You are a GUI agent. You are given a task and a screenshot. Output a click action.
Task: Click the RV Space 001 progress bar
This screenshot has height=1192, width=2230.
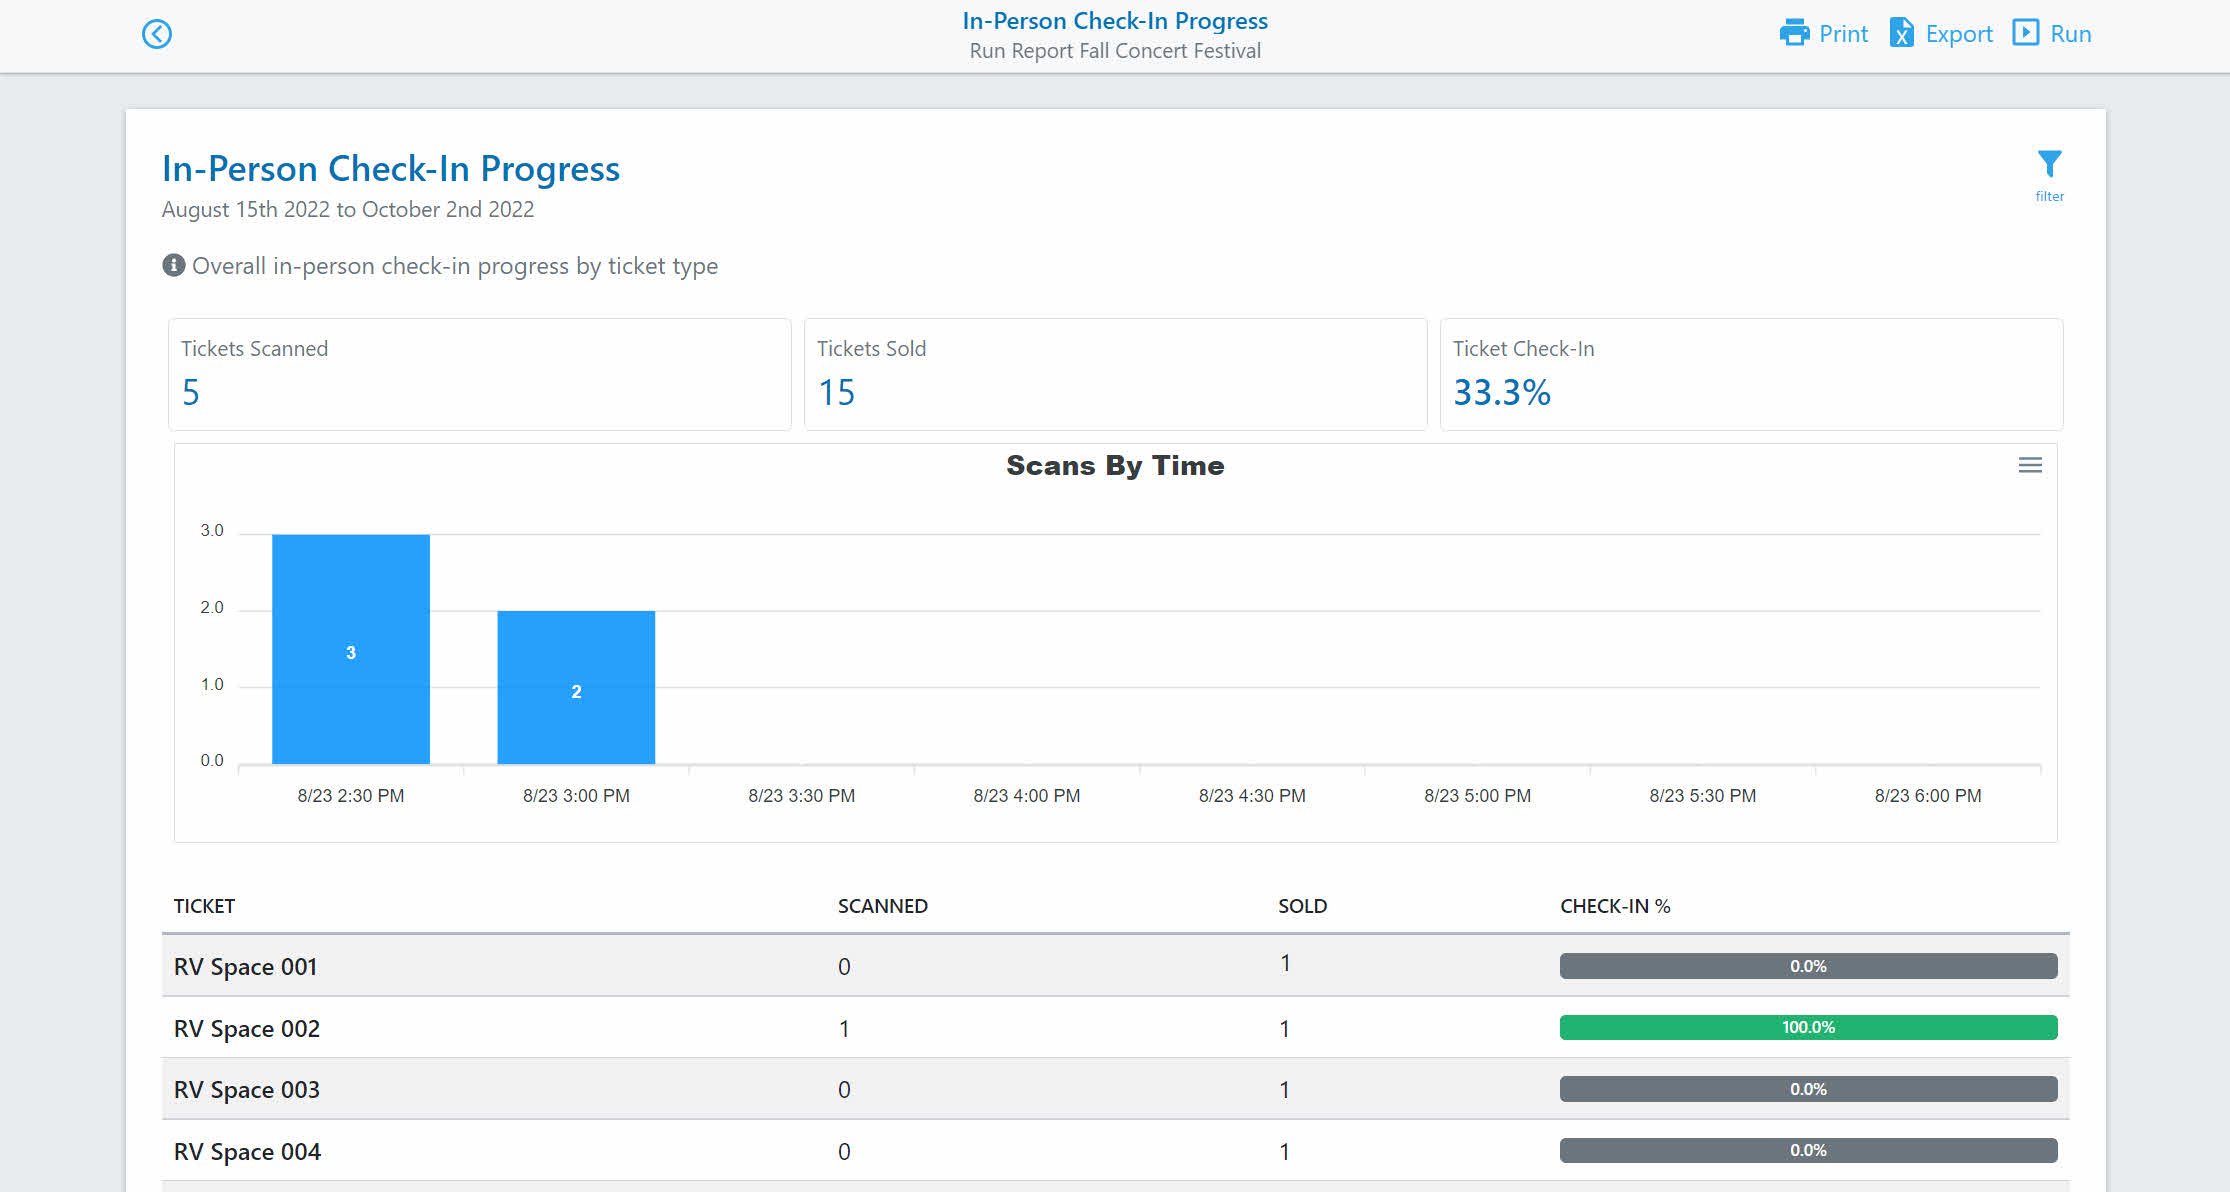1808,966
